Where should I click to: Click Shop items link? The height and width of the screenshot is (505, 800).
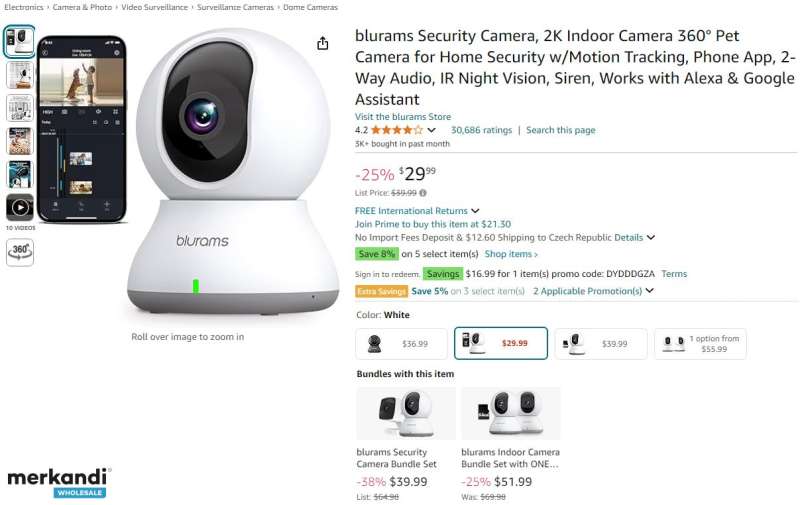click(511, 254)
